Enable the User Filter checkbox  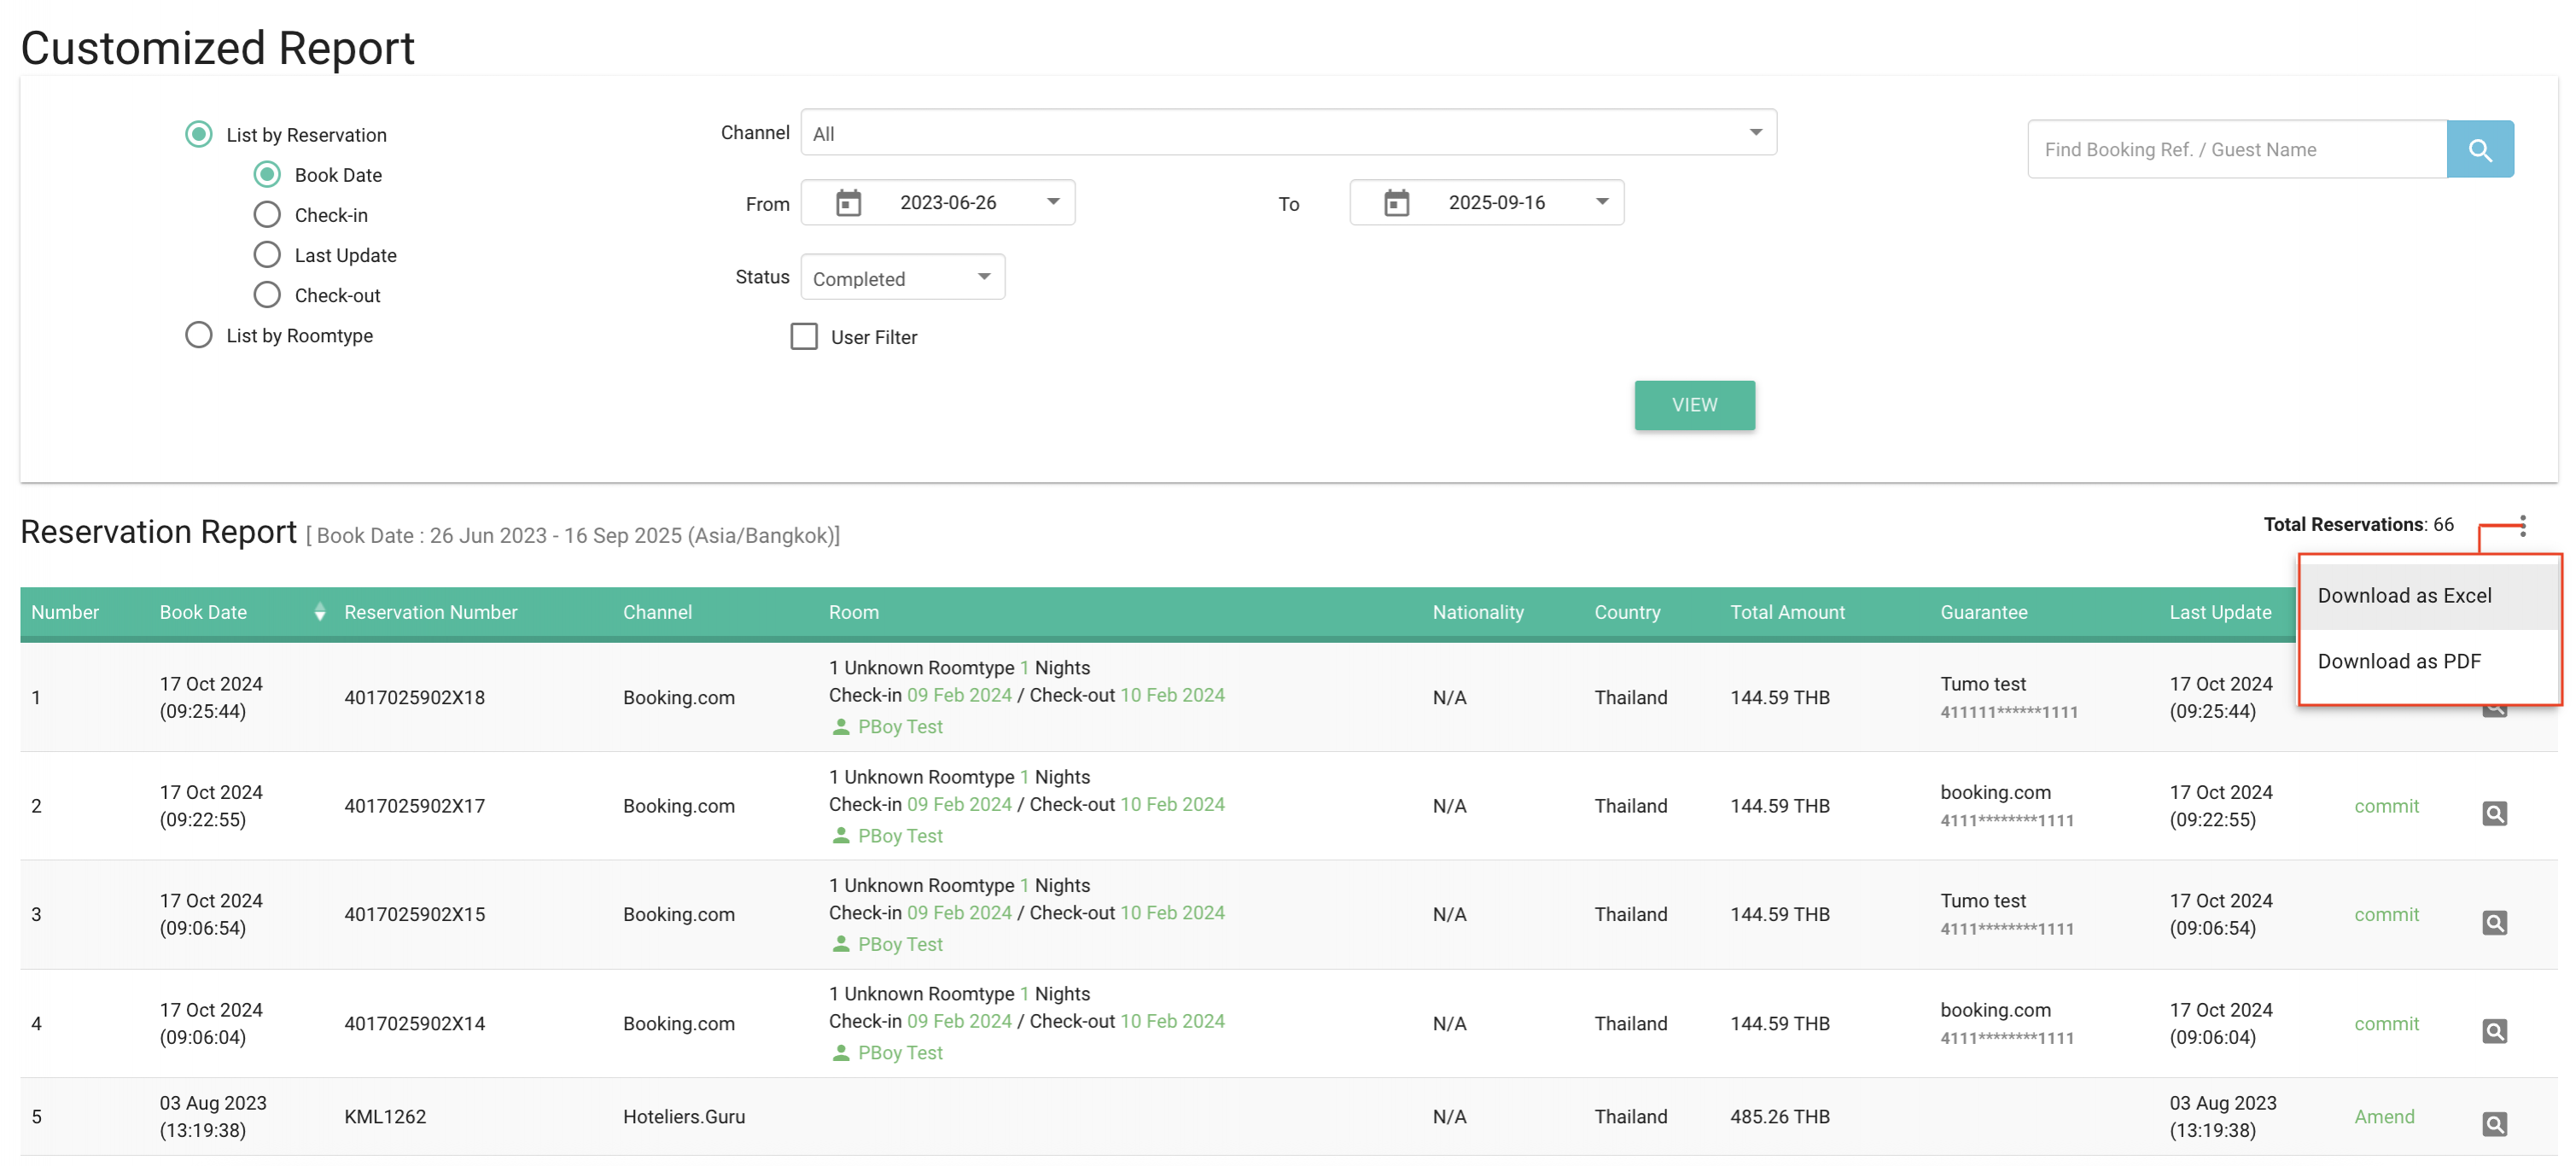(x=804, y=337)
